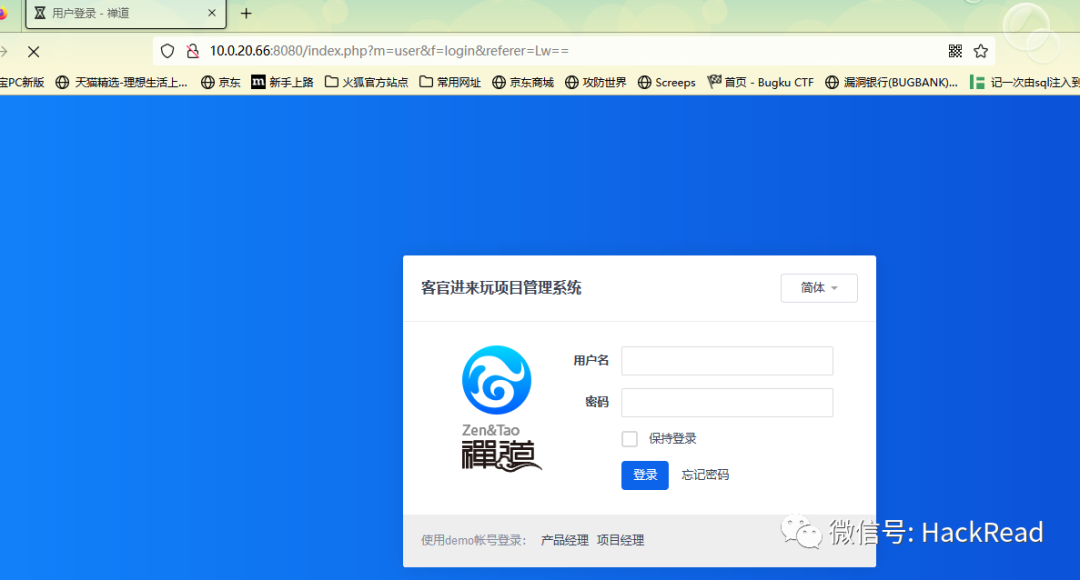
Task: Click the 忘记密码 link
Action: tap(705, 475)
